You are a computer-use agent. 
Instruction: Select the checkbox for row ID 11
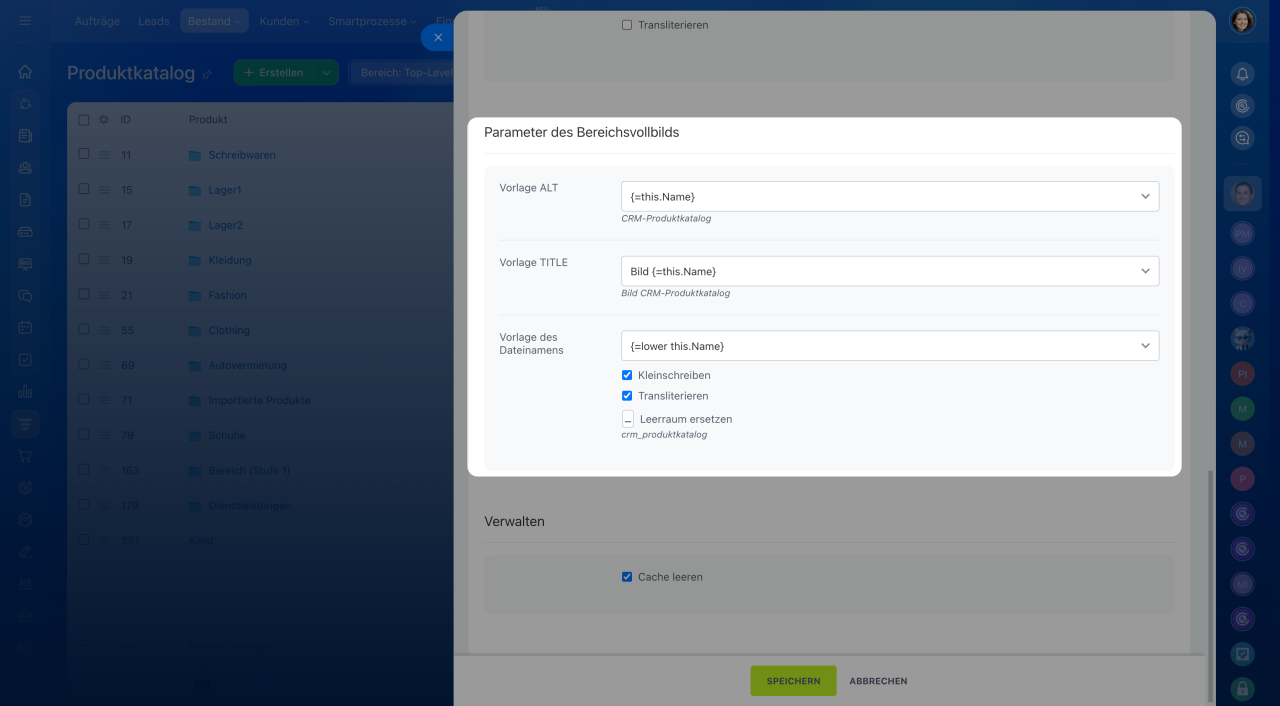coord(84,154)
